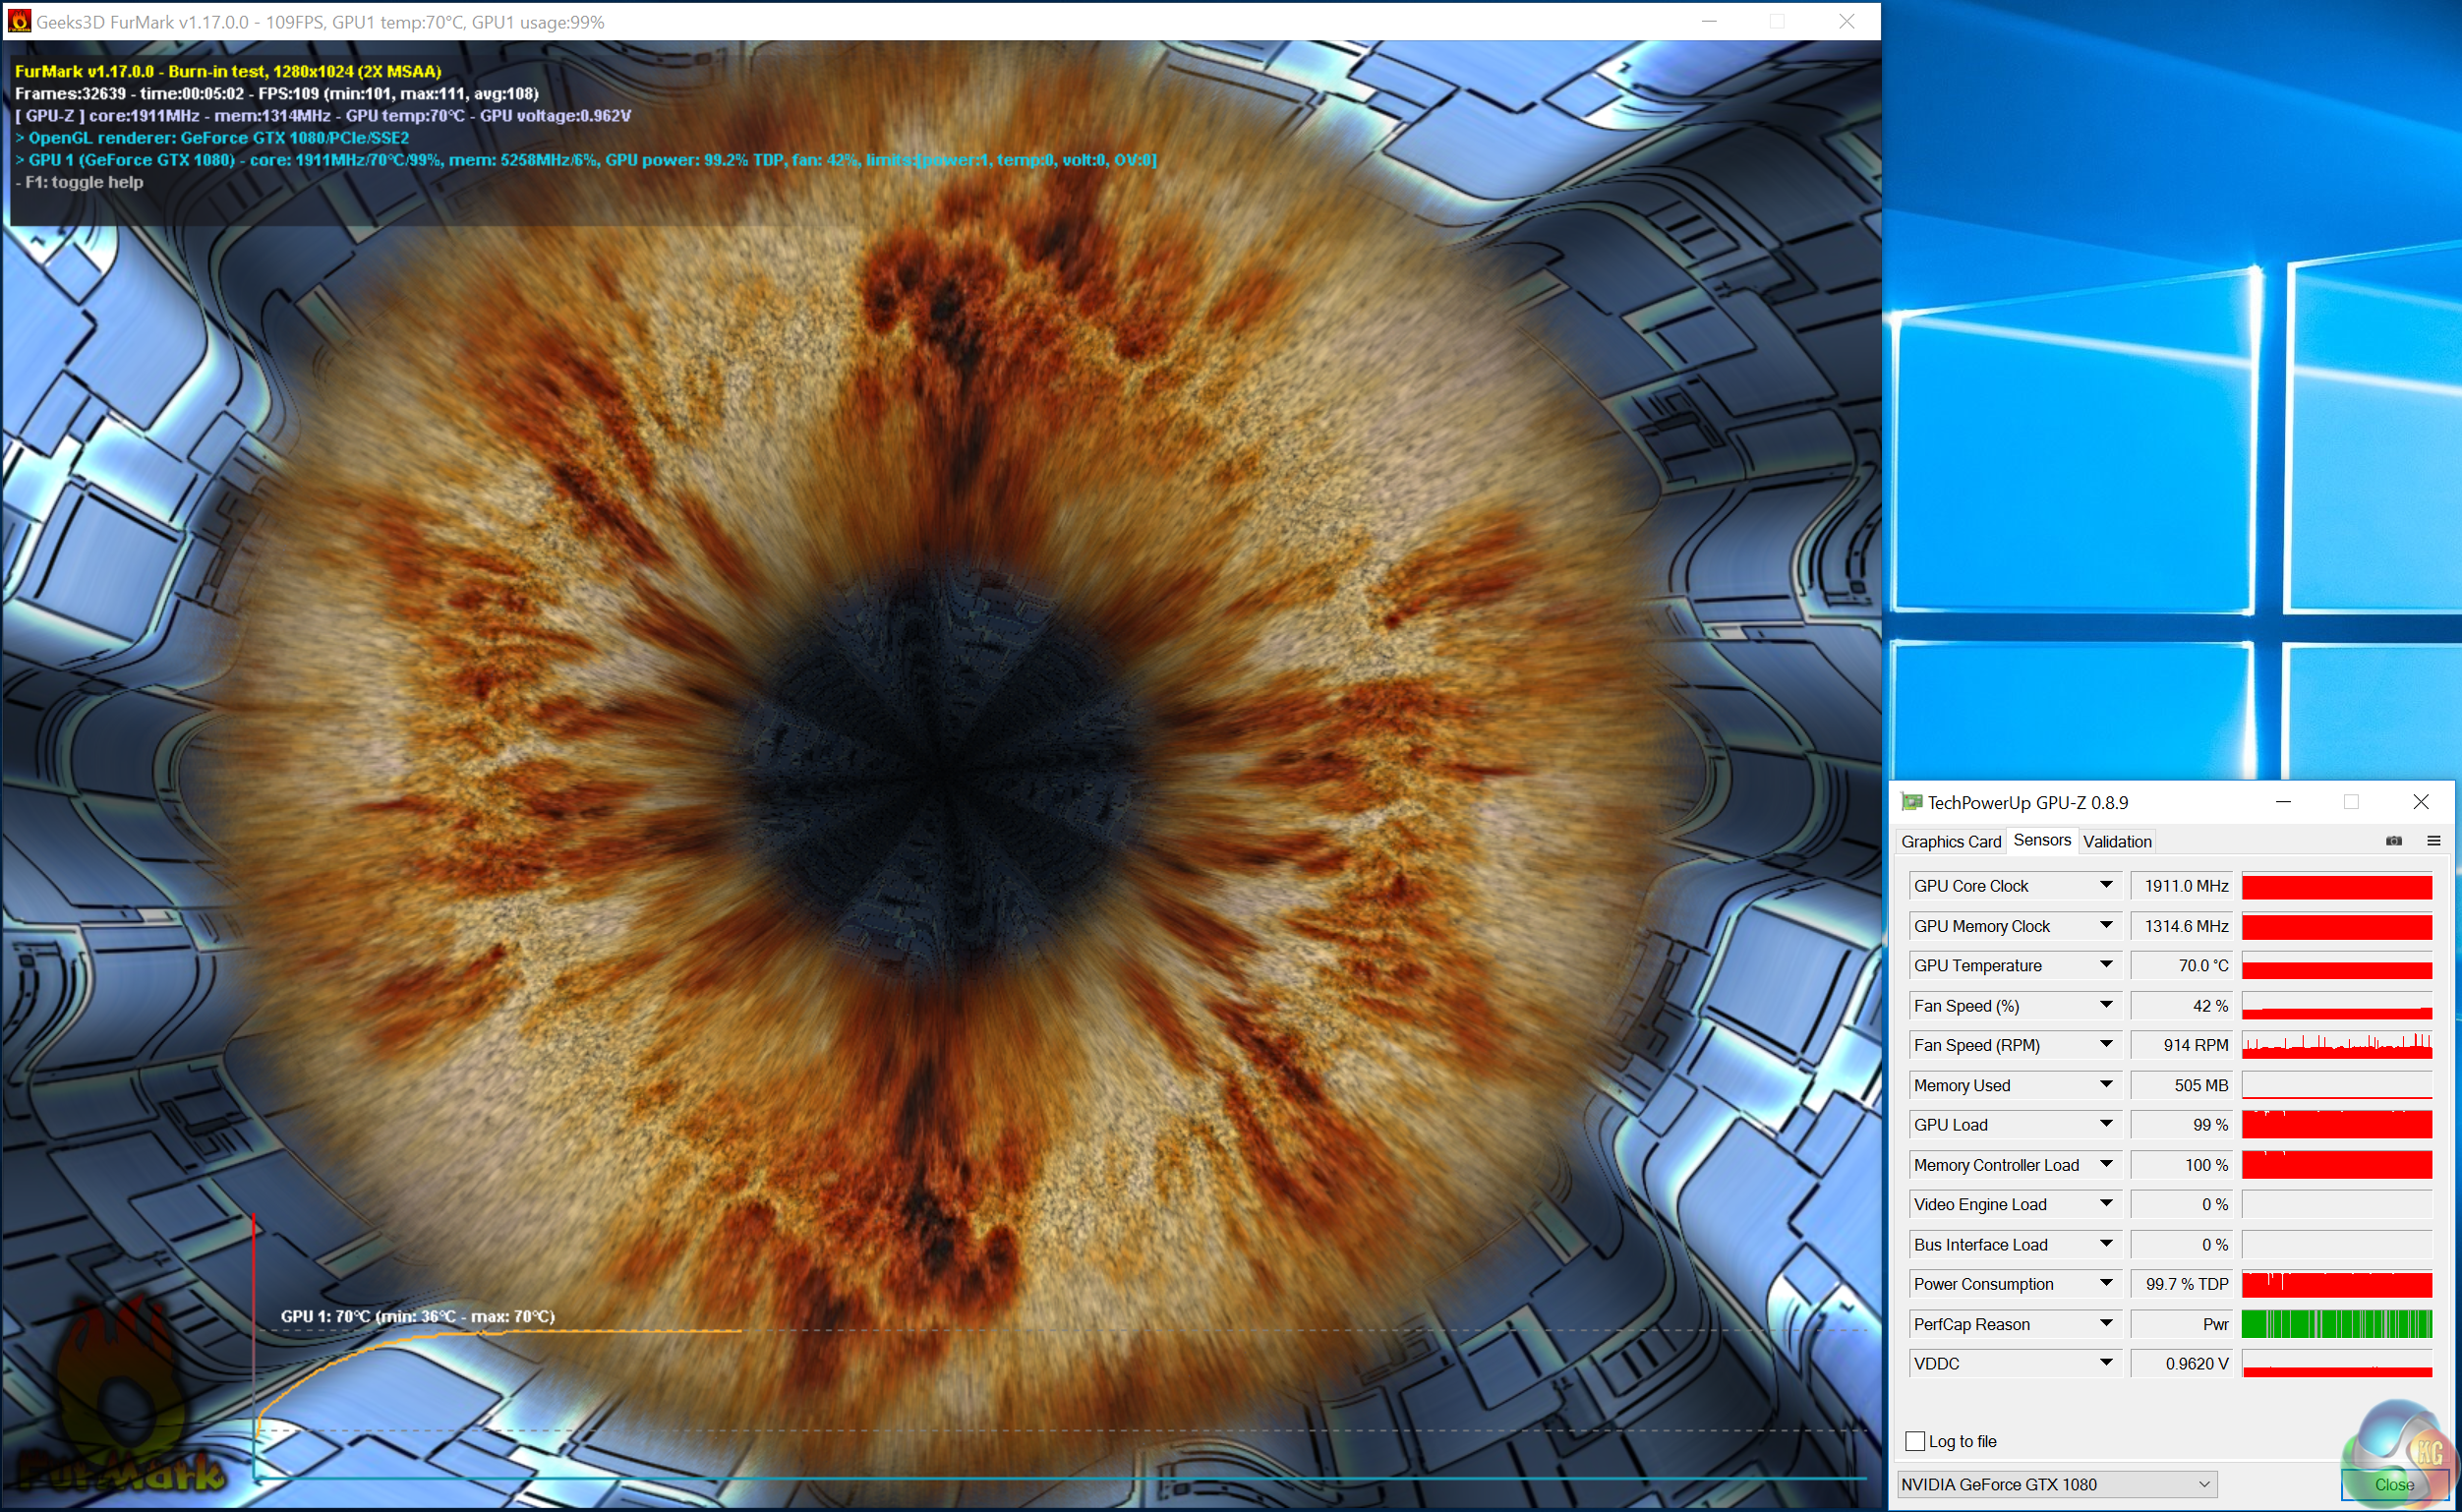The height and width of the screenshot is (1512, 2462).
Task: Click the green PerfCap Reason graph bar
Action: click(2336, 1324)
